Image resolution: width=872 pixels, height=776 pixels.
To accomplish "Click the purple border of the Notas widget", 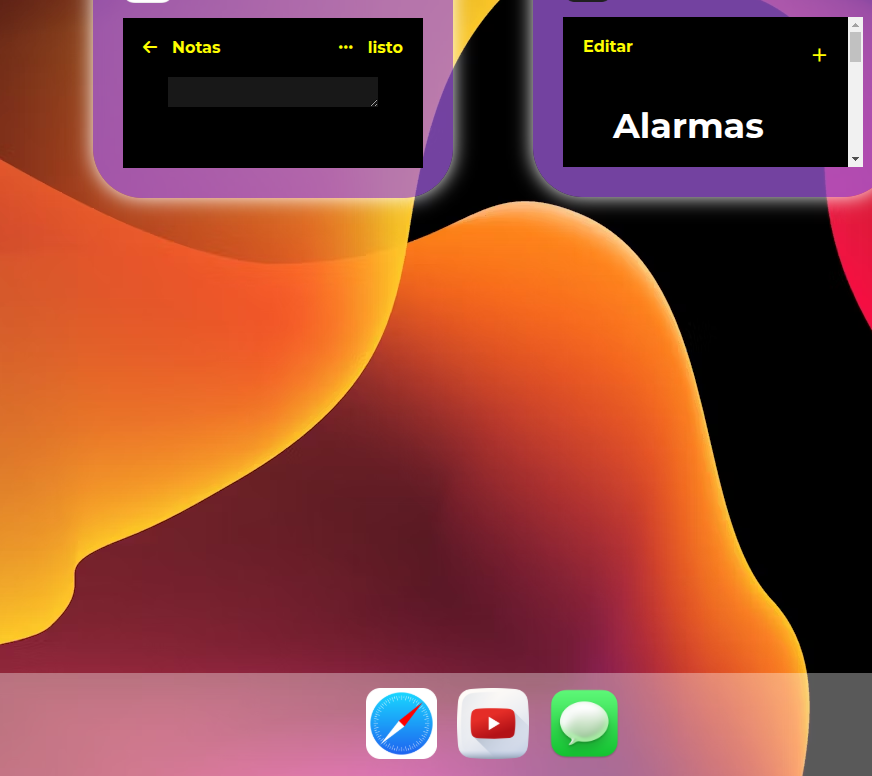I will tap(108, 100).
